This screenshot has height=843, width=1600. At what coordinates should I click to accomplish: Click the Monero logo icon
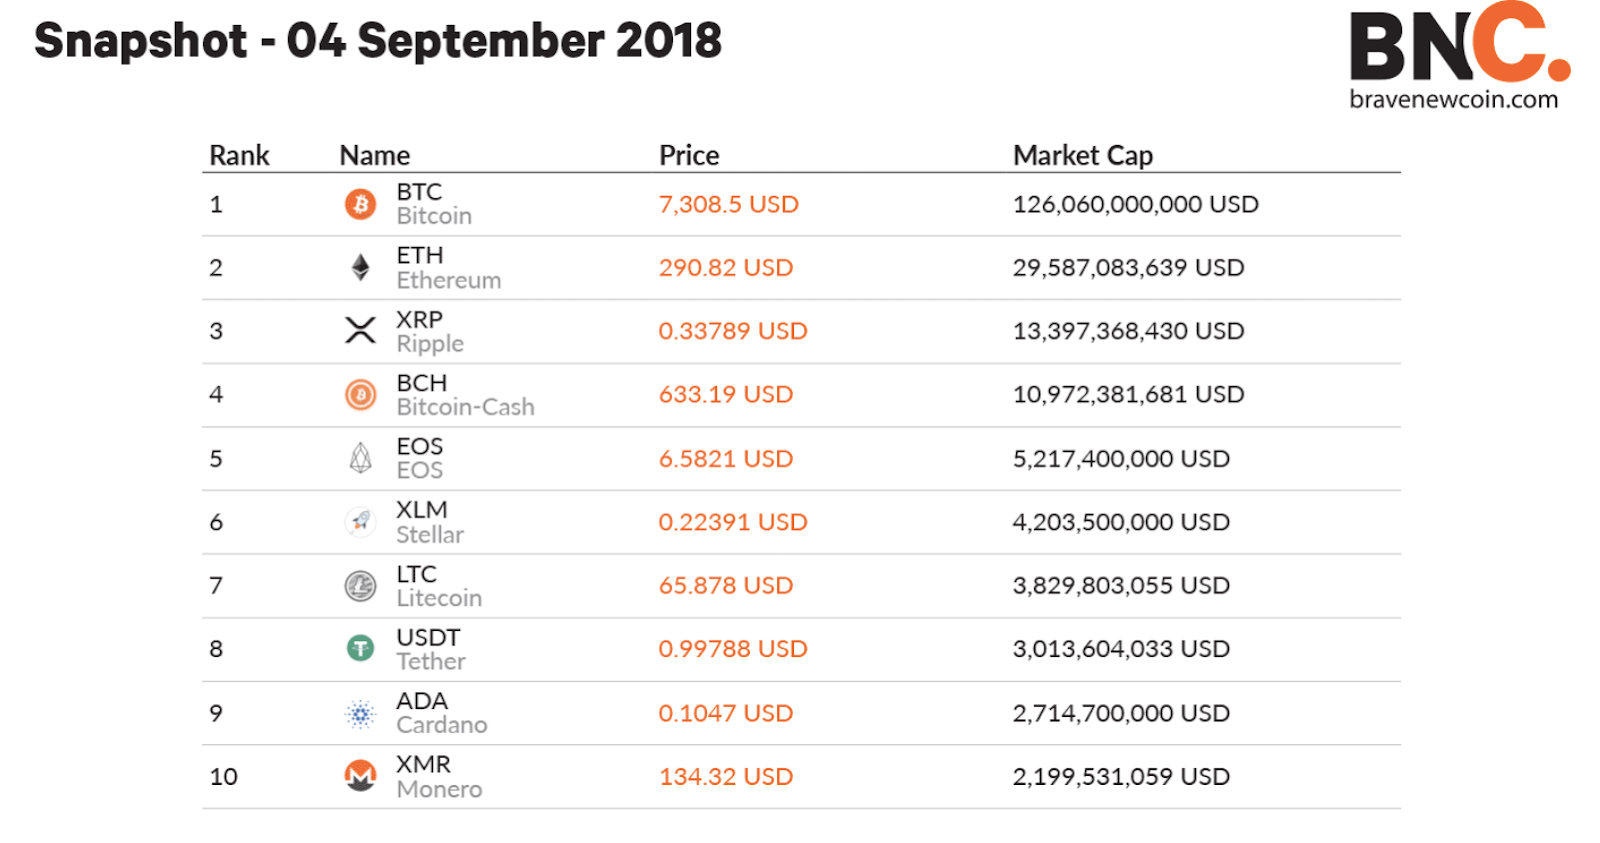pos(360,776)
